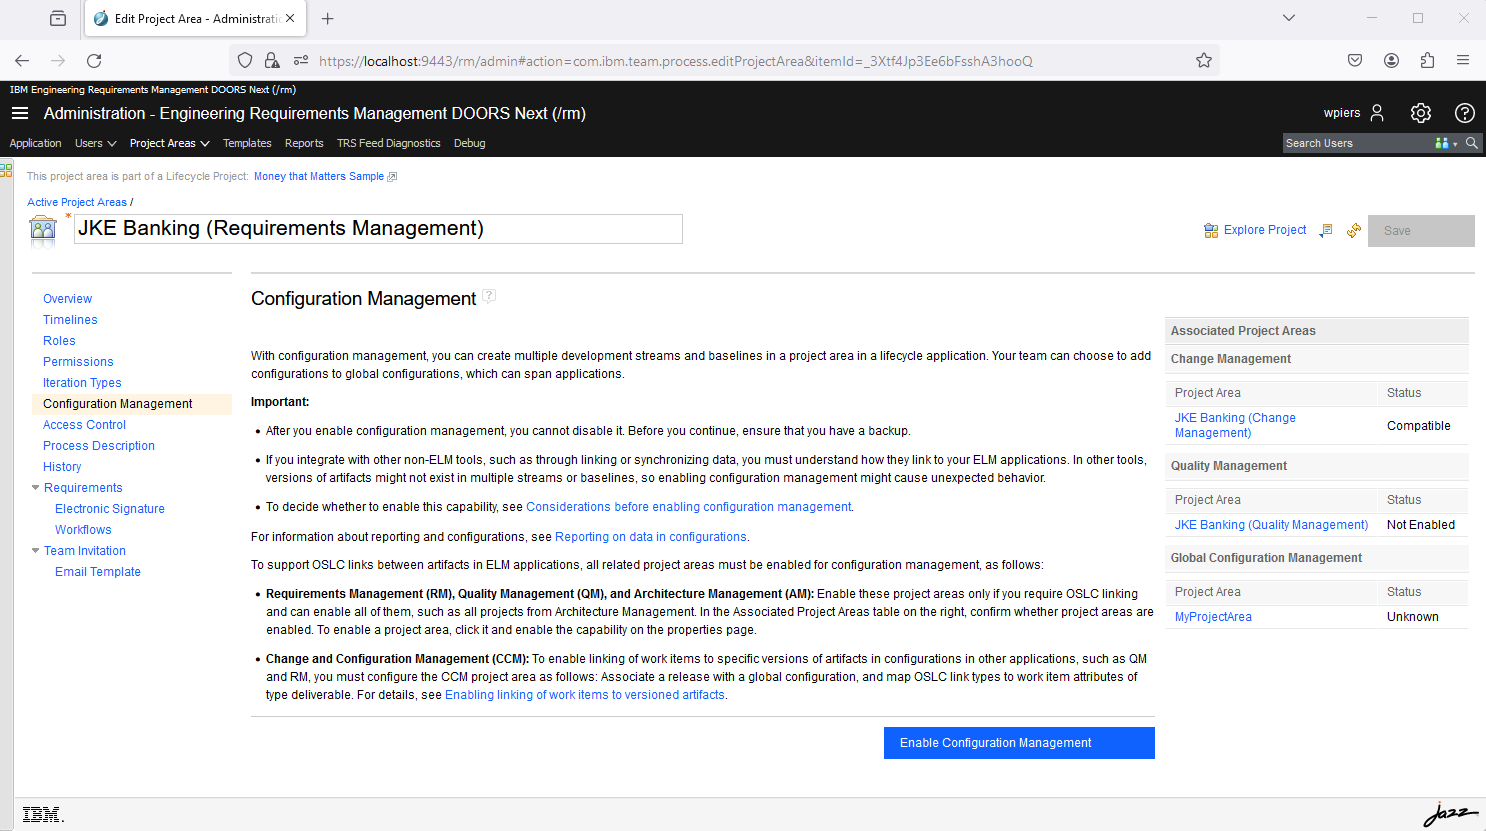This screenshot has height=831, width=1486.
Task: Click the IBM logo in the footer
Action: point(43,814)
